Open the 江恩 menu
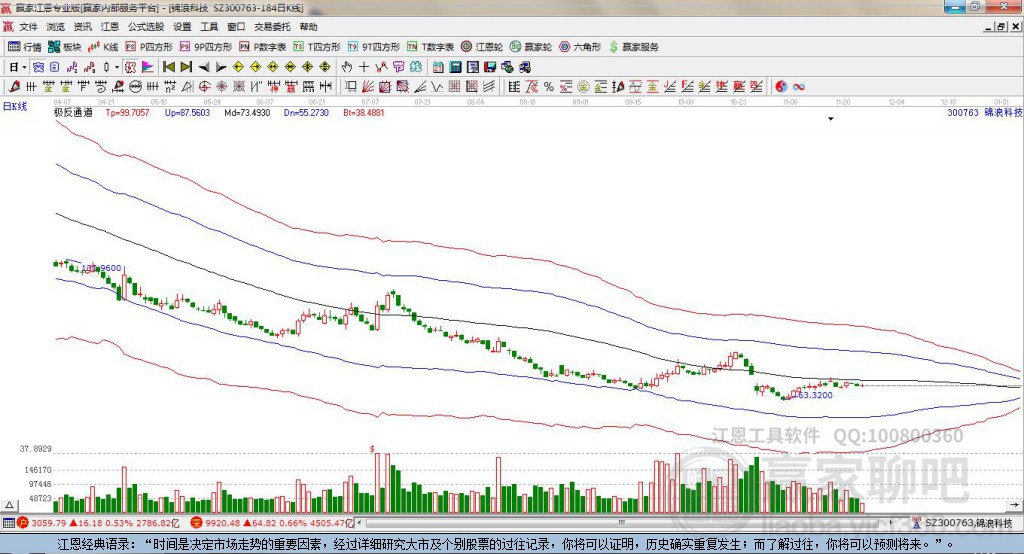The height and width of the screenshot is (554, 1024). 110,27
